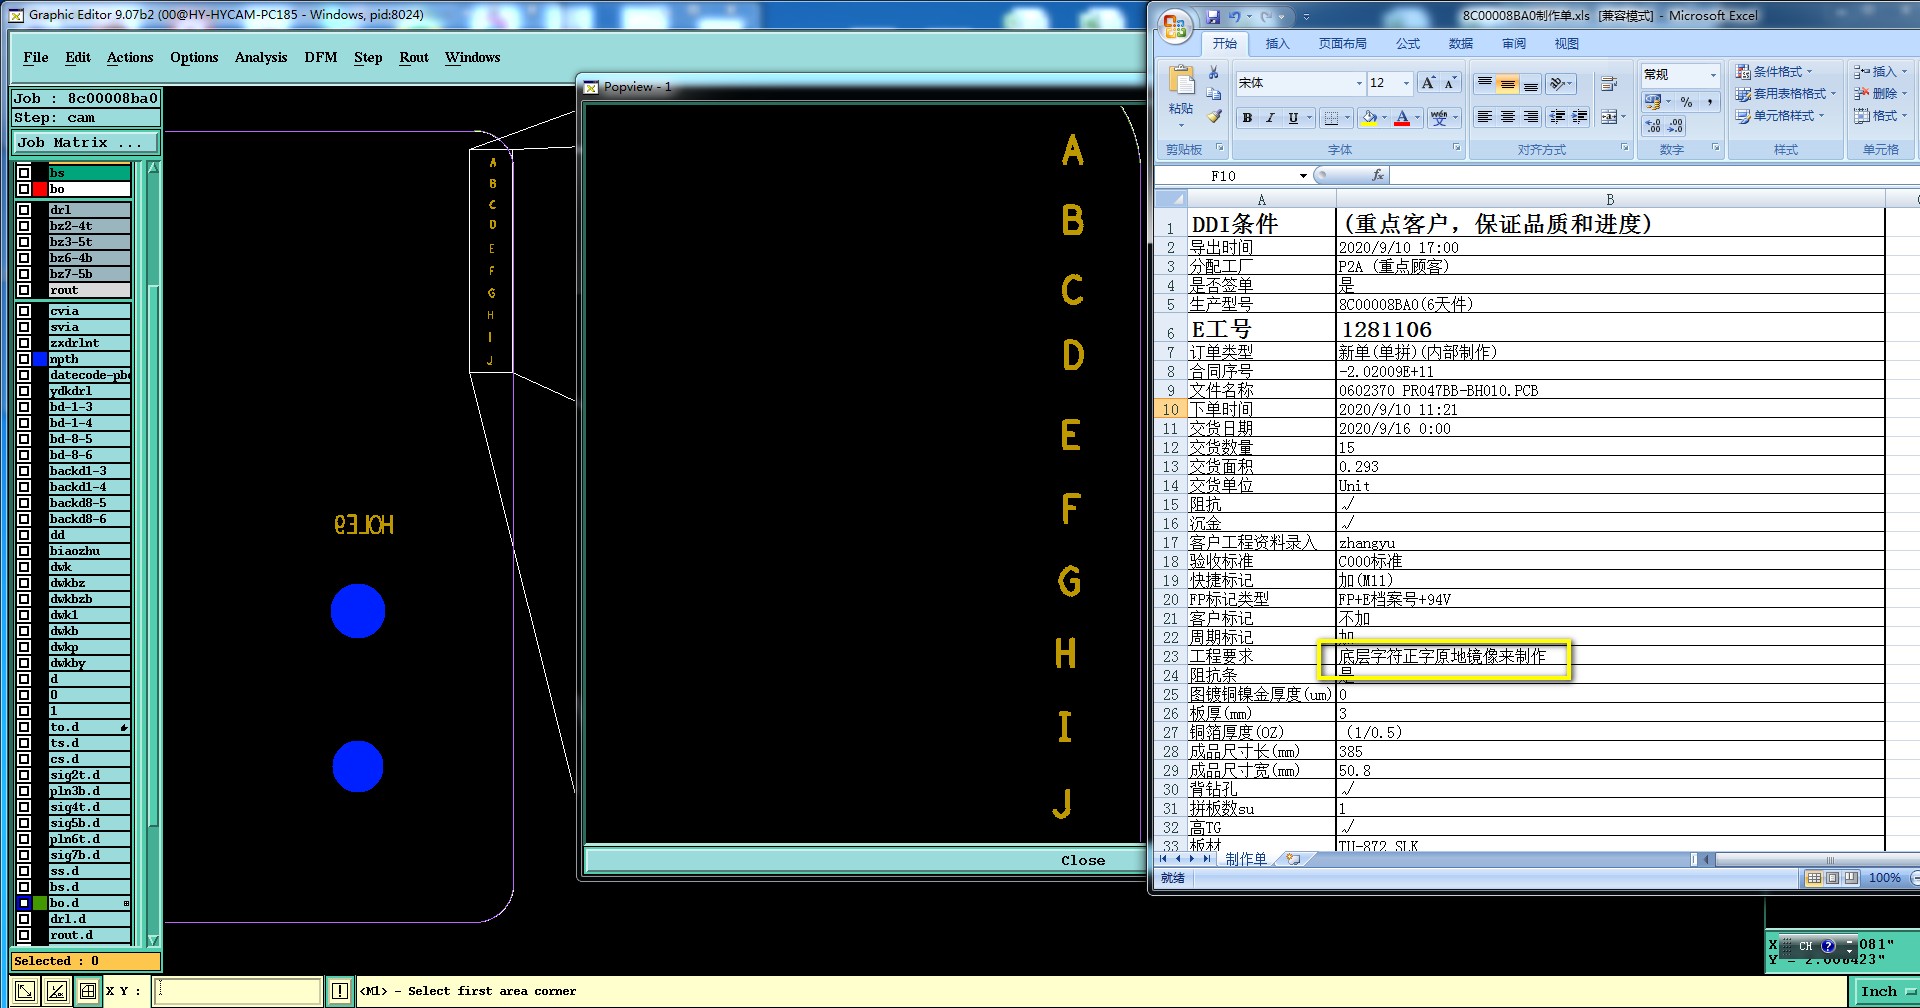Toggle bold formatting in Excel
The image size is (1920, 1008).
[1247, 118]
